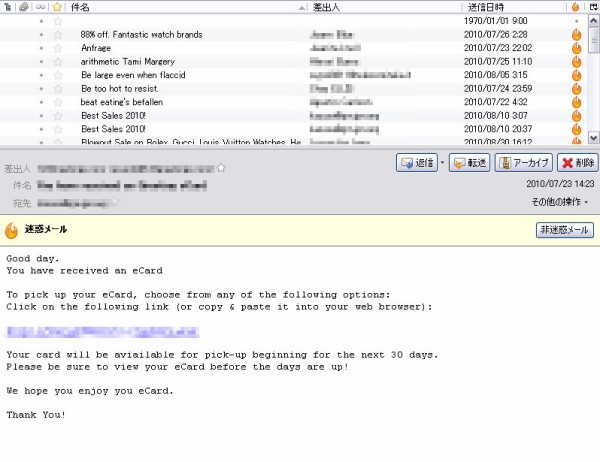Image resolution: width=600 pixels, height=462 pixels.
Task: Click the star column header icon
Action: [57, 7]
